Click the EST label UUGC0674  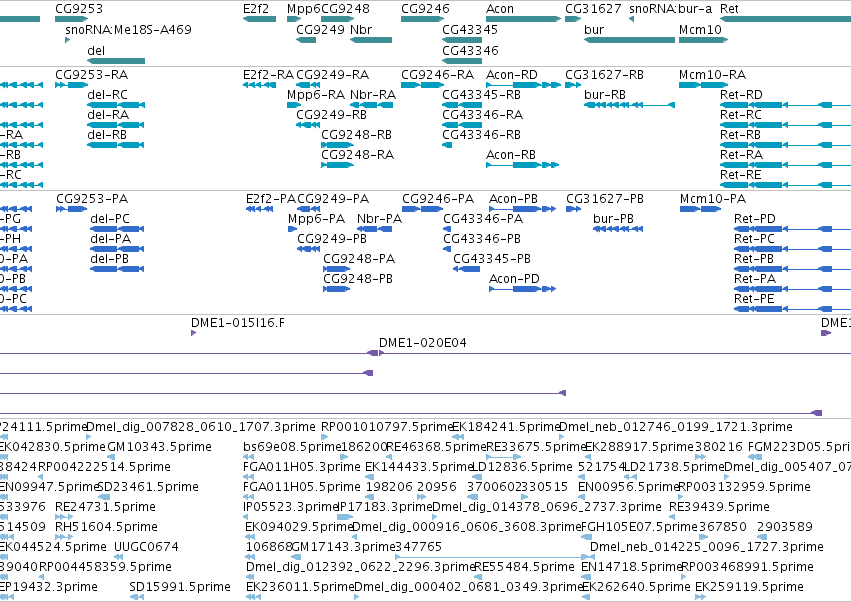pyautogui.click(x=146, y=547)
